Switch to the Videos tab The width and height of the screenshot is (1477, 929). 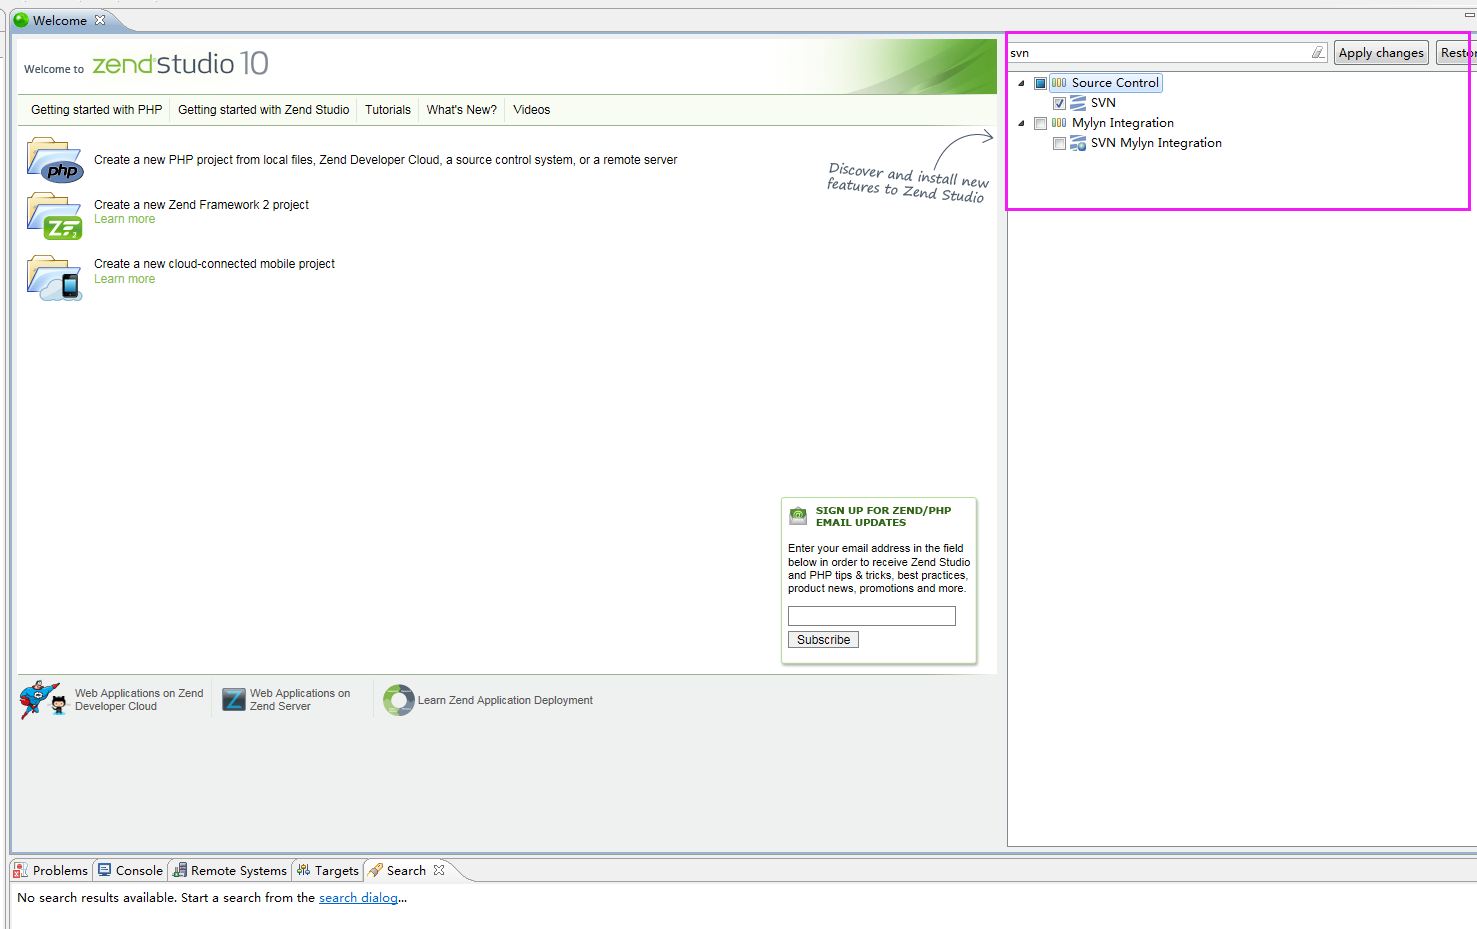[531, 110]
